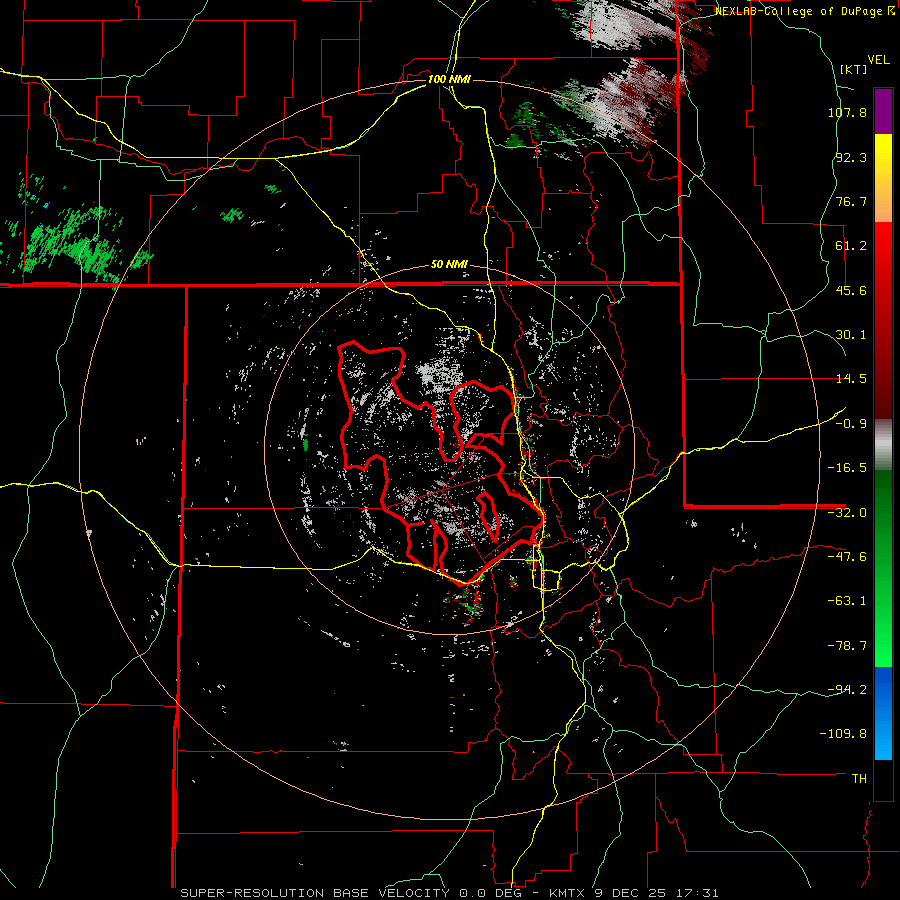Click the [KT] units label
The height and width of the screenshot is (900, 900).
[854, 69]
